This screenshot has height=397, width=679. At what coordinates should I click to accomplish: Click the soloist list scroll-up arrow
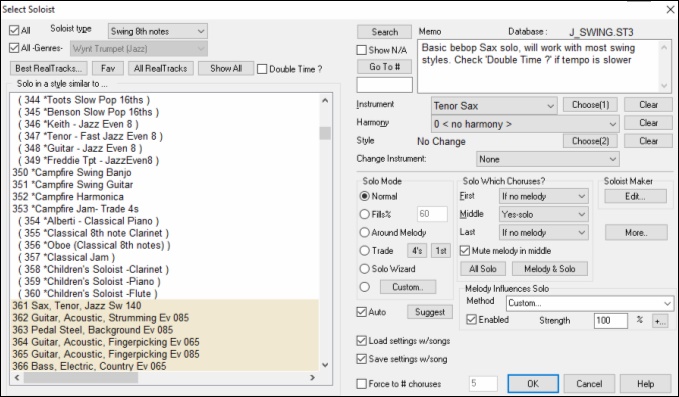click(325, 100)
